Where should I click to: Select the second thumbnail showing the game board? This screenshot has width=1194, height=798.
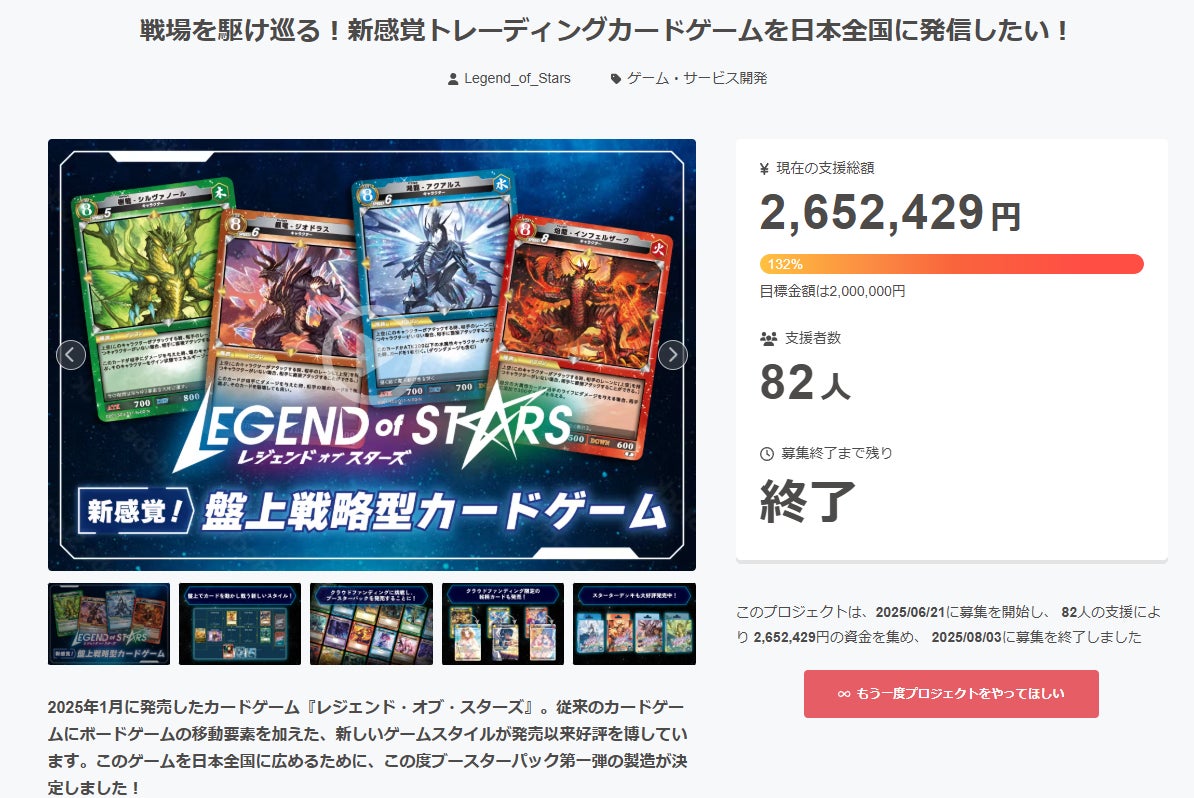click(x=240, y=624)
